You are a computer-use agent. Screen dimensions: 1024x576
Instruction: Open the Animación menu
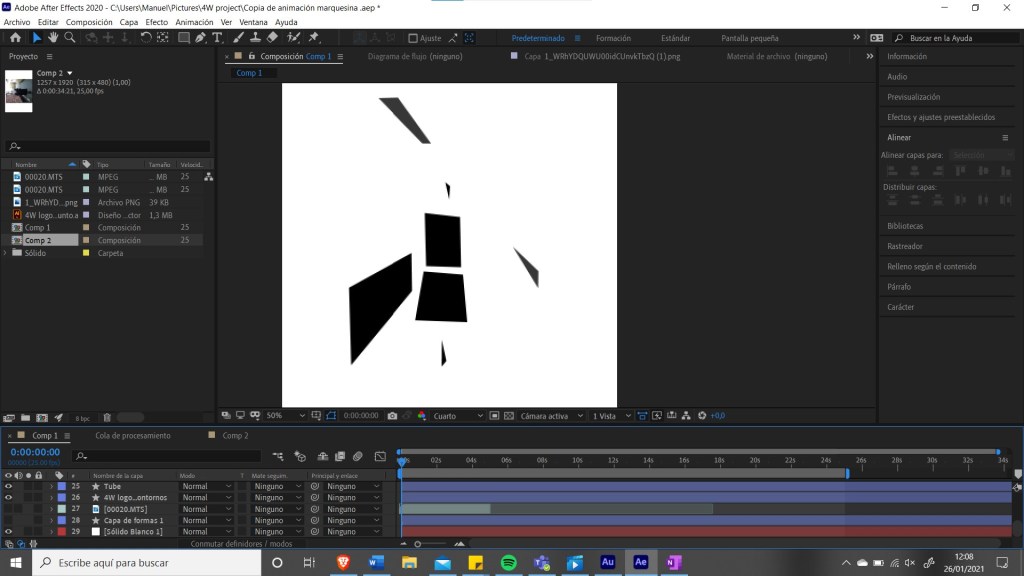194,22
